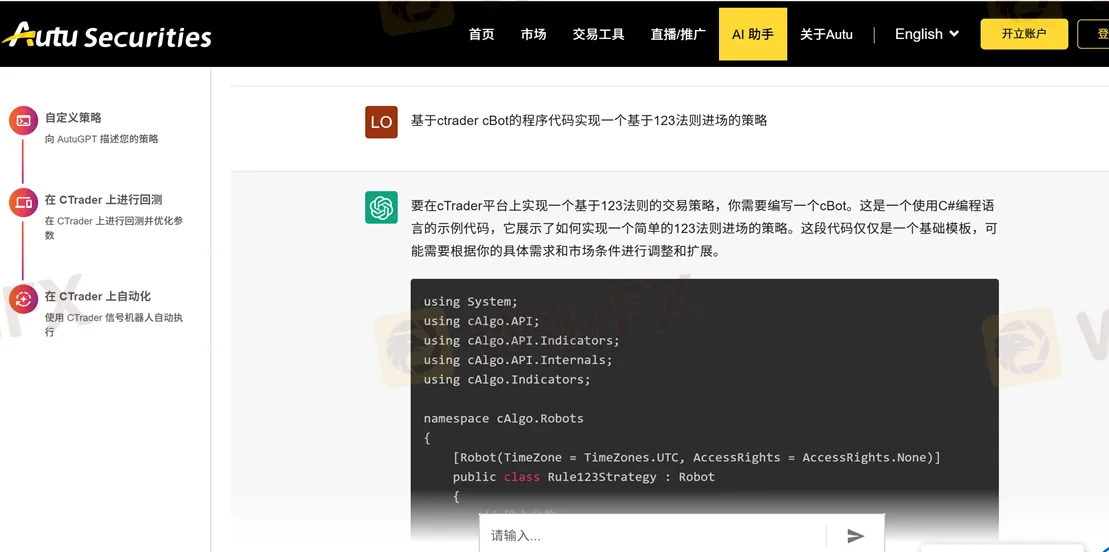Click the 'using cAlgo.API.Internals;' code line
Viewport: 1109px width, 552px height.
tap(518, 360)
